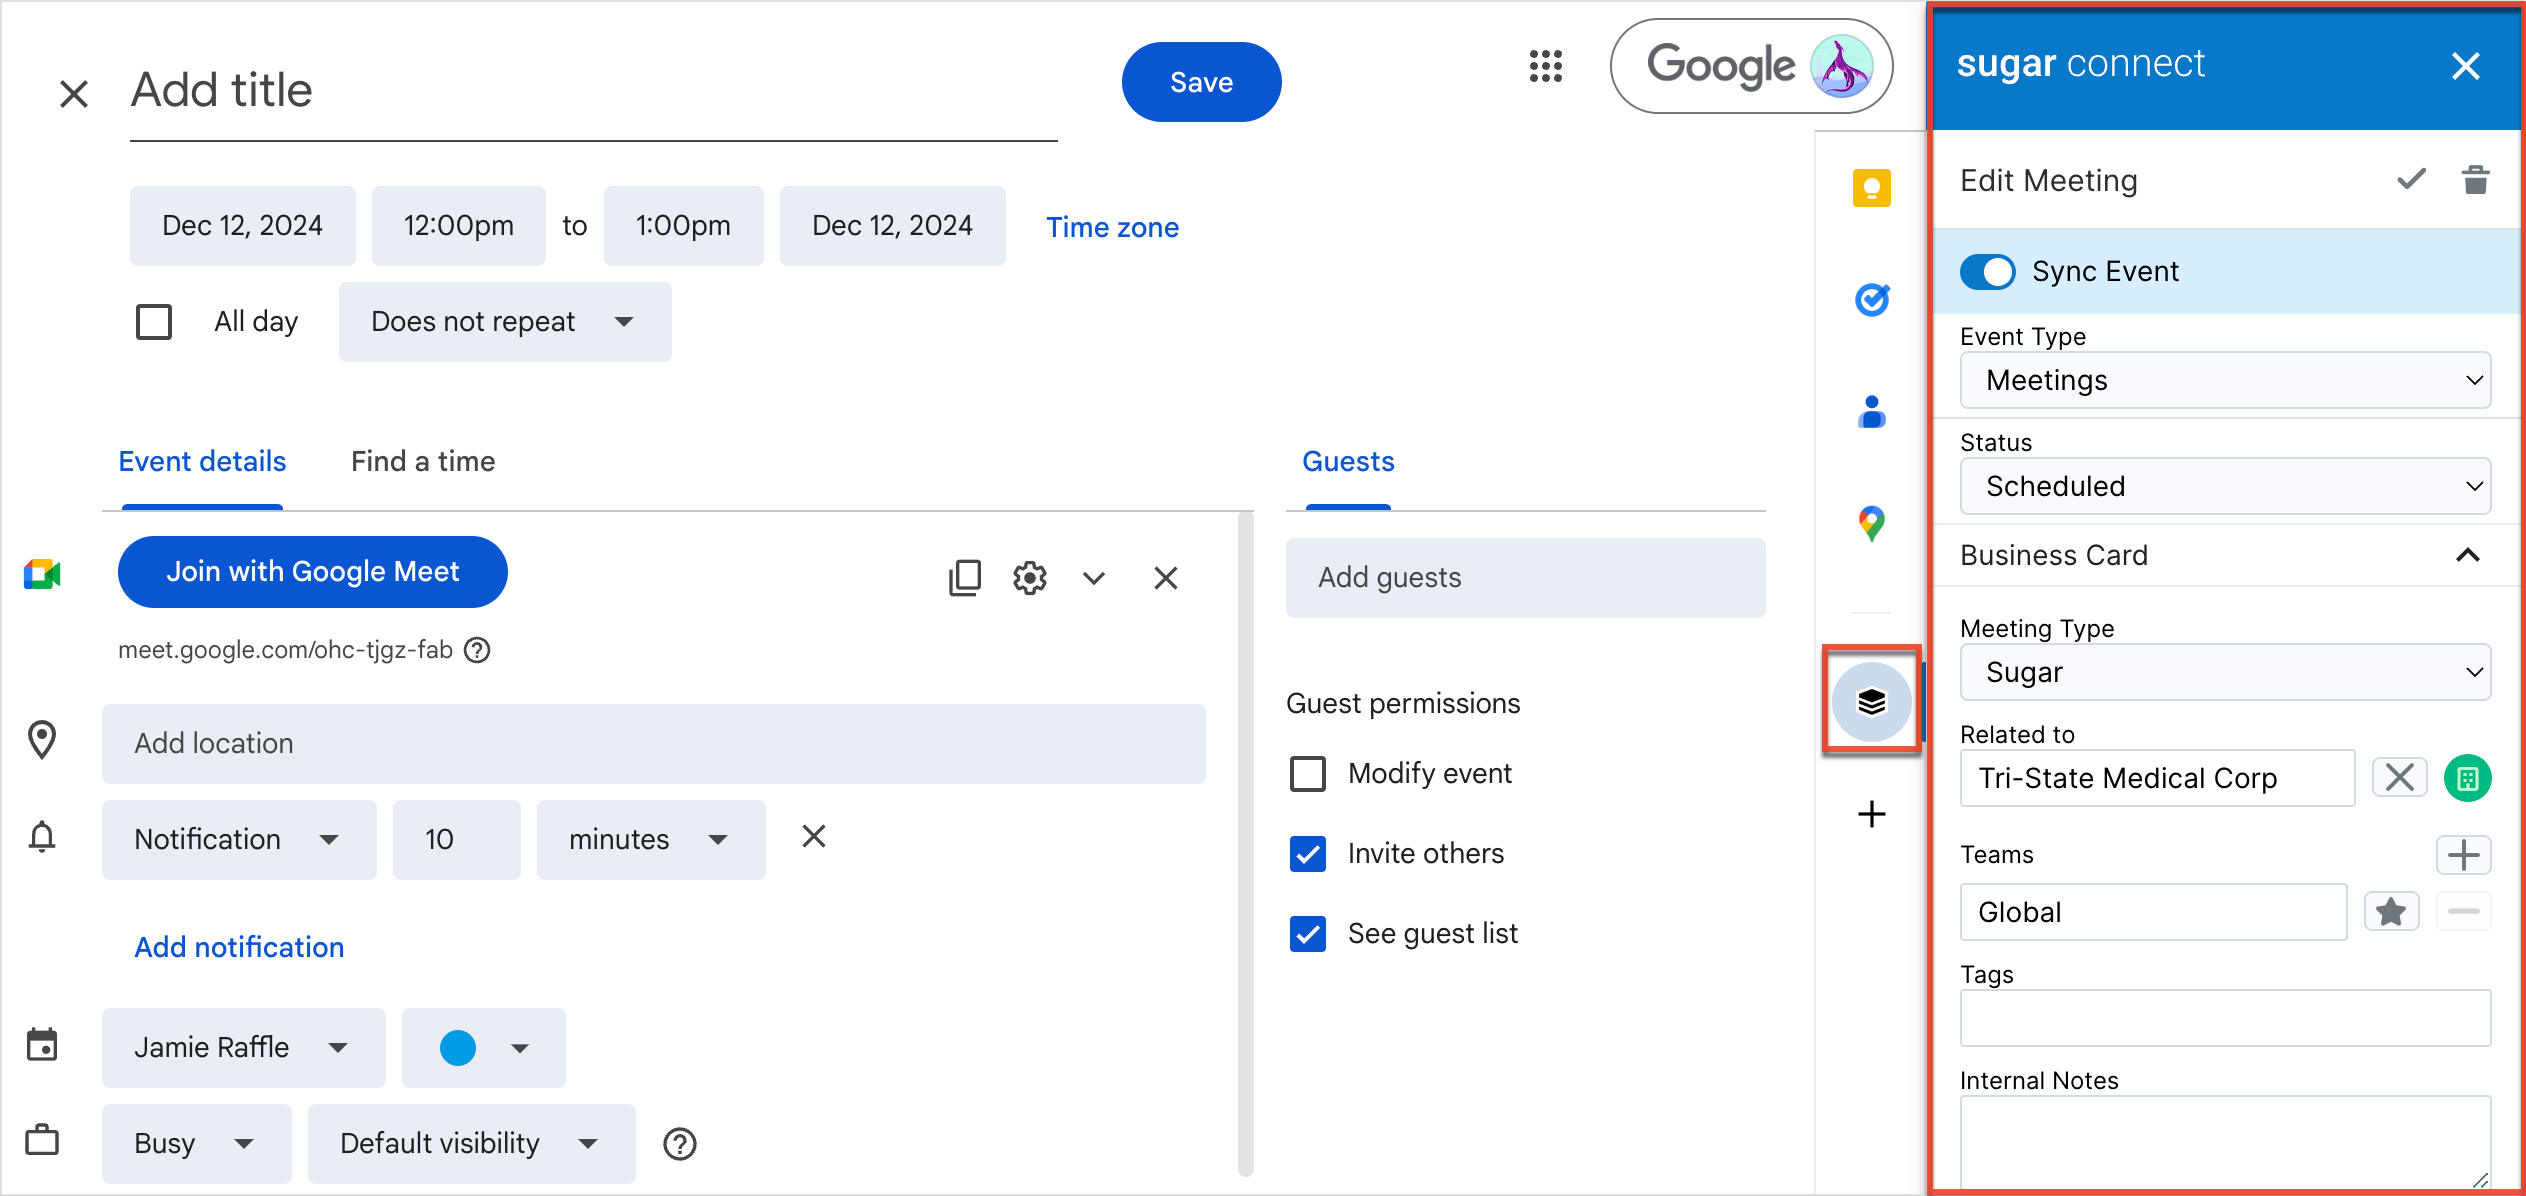Enable the Sync Event toggle

(x=1988, y=271)
